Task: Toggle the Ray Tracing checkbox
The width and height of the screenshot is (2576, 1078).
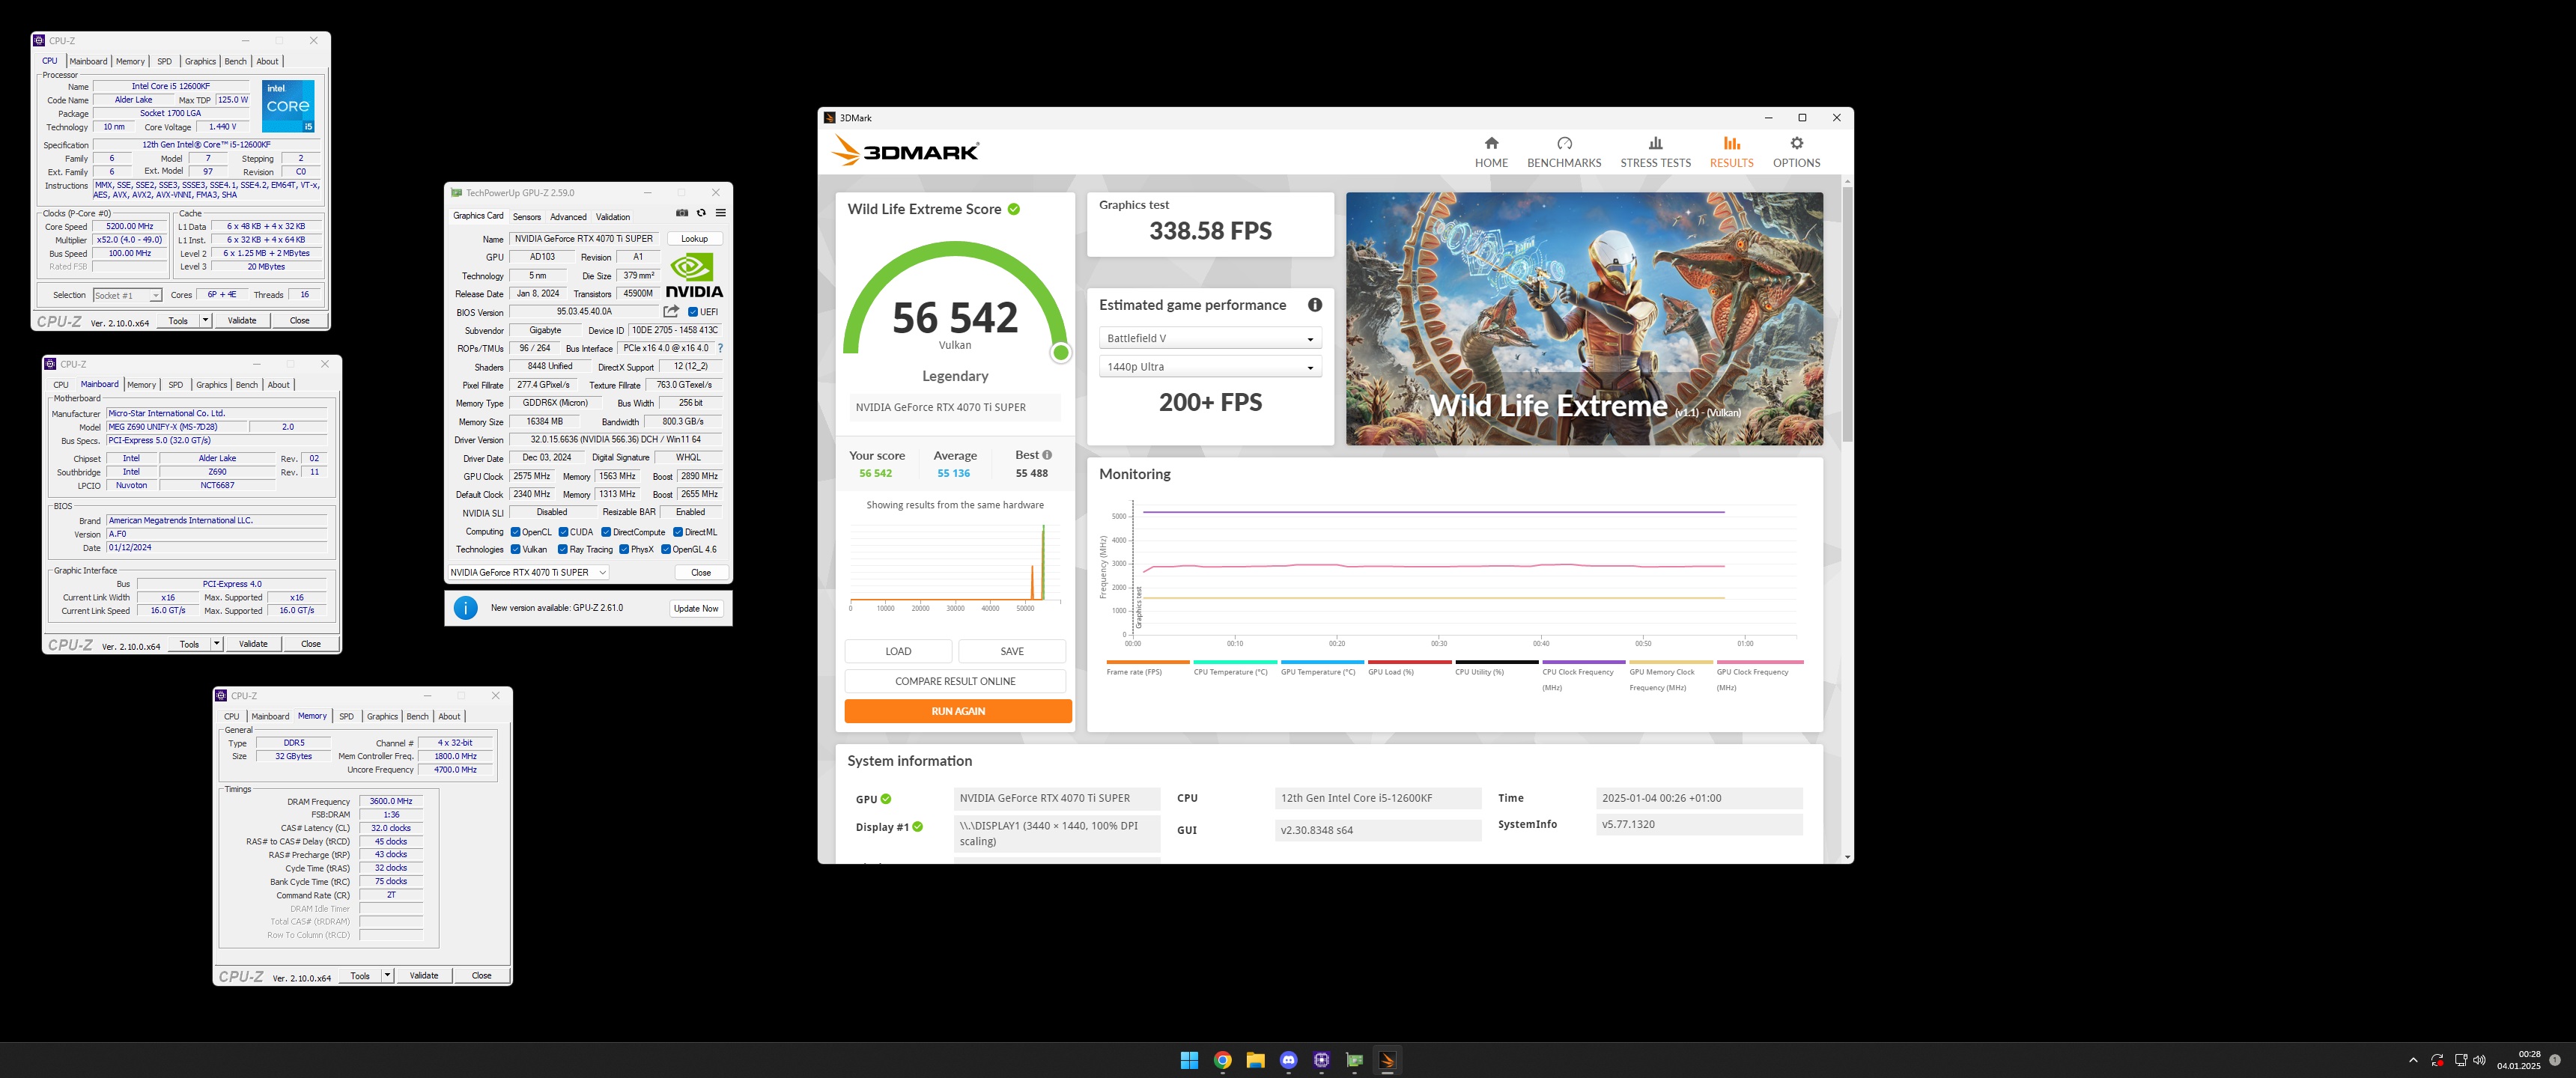Action: point(563,549)
